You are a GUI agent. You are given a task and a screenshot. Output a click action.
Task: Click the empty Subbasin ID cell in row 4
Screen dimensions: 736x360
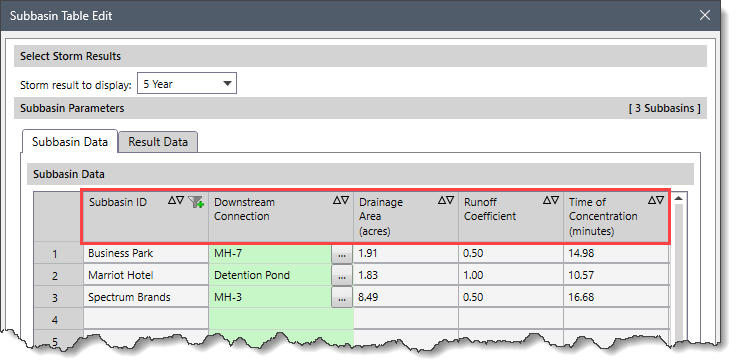[146, 320]
